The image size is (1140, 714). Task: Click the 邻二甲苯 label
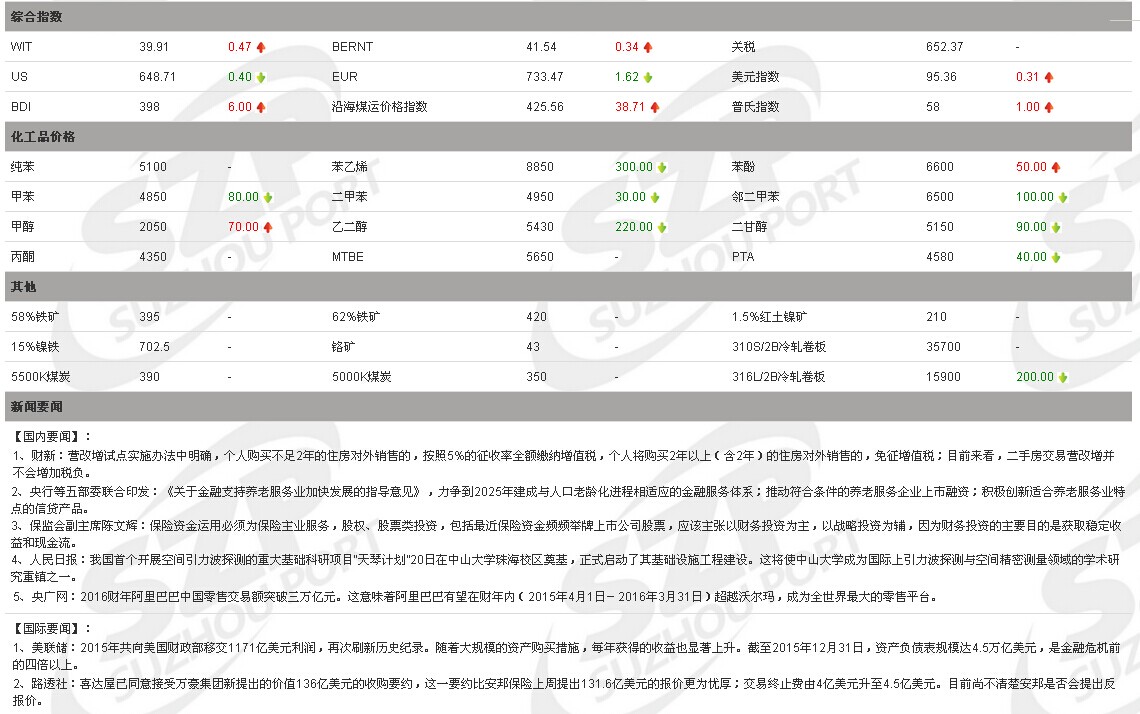point(755,196)
